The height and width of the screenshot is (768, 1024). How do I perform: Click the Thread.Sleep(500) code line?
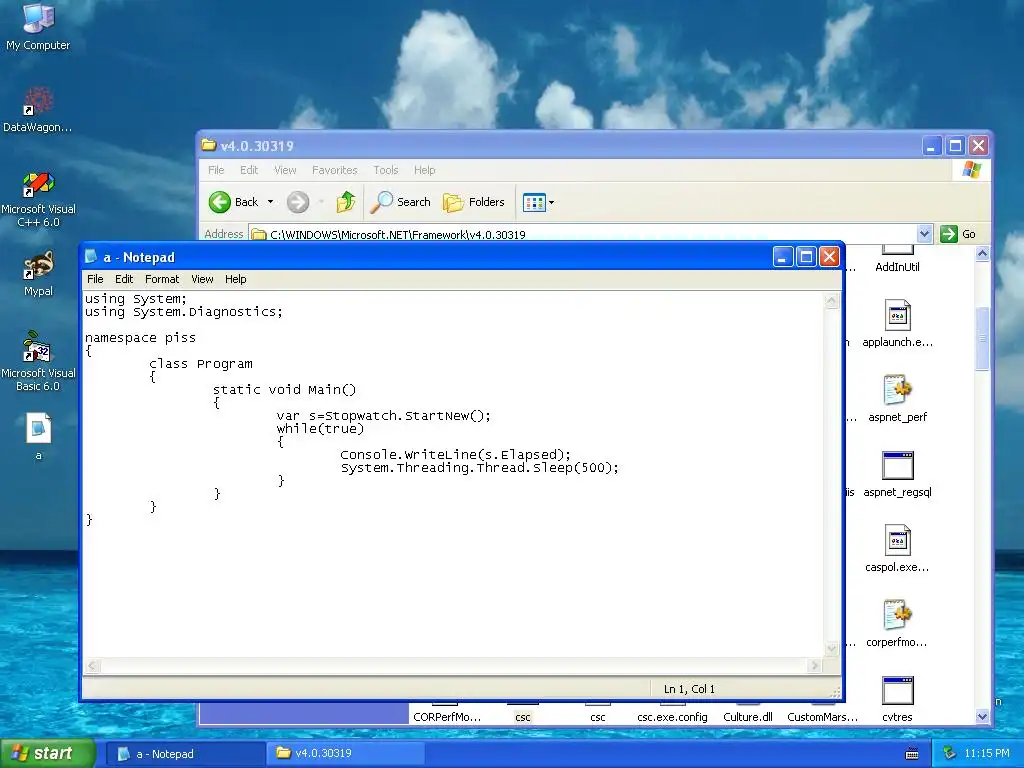click(479, 468)
